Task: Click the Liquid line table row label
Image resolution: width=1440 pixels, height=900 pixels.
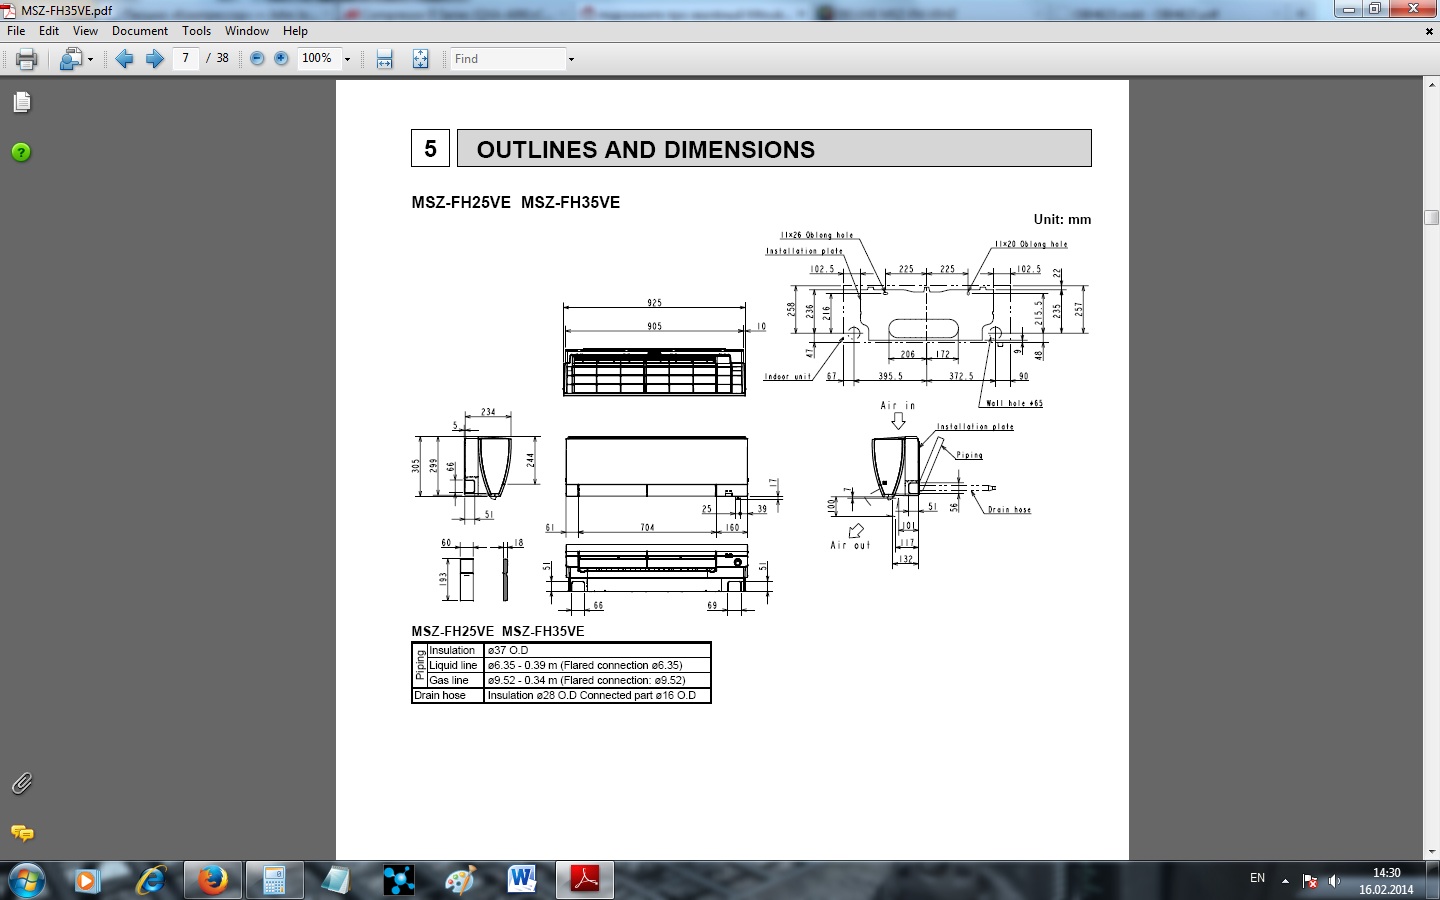Action: 454,665
